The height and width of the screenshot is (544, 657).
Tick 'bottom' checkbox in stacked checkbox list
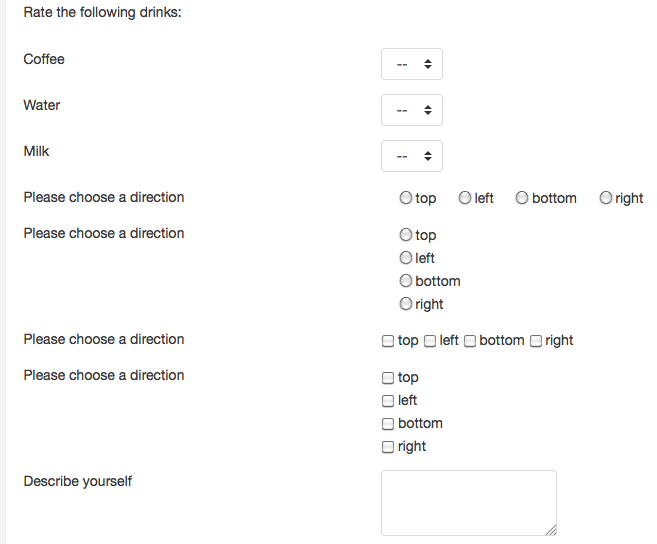point(388,424)
